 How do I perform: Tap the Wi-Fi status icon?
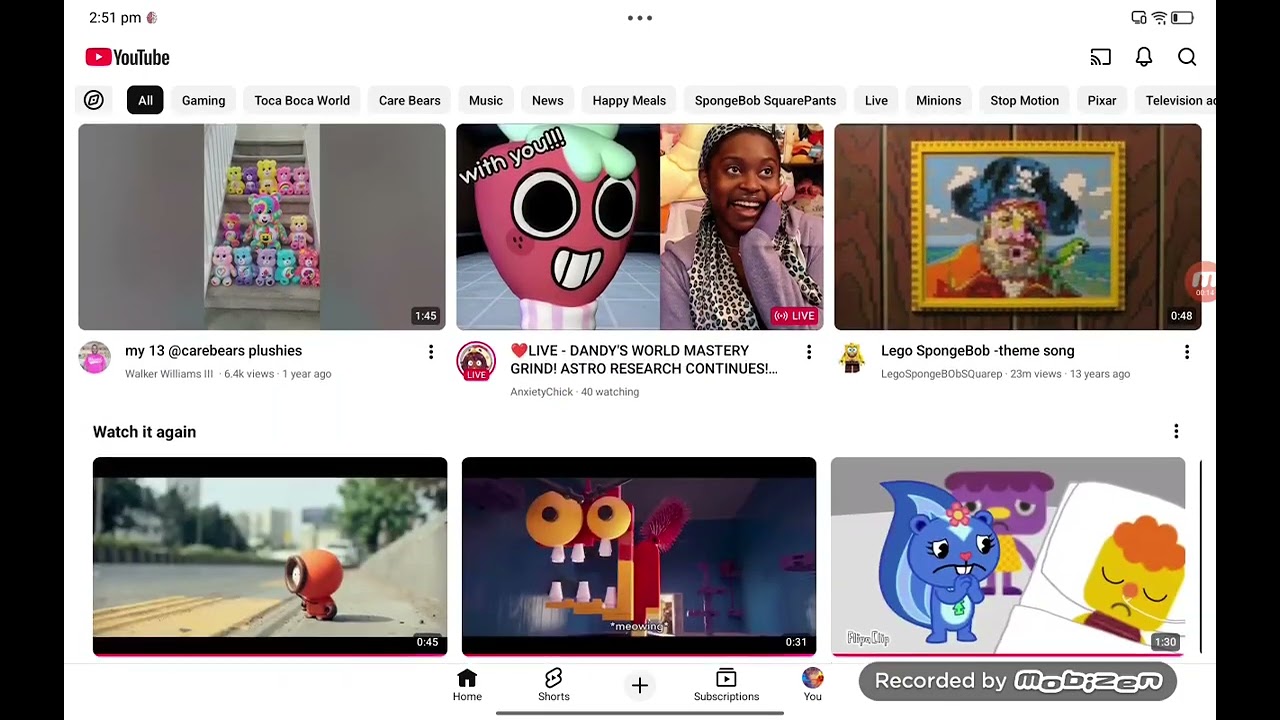[1160, 18]
